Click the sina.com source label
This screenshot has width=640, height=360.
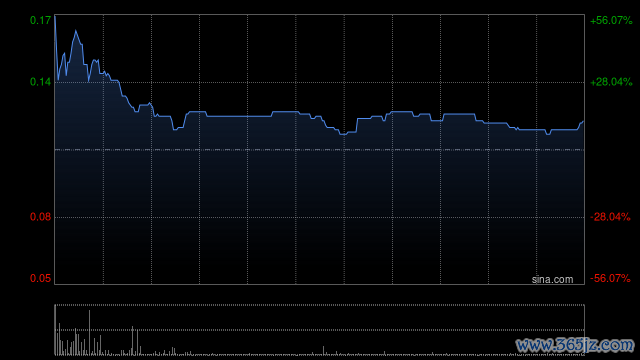pos(552,280)
